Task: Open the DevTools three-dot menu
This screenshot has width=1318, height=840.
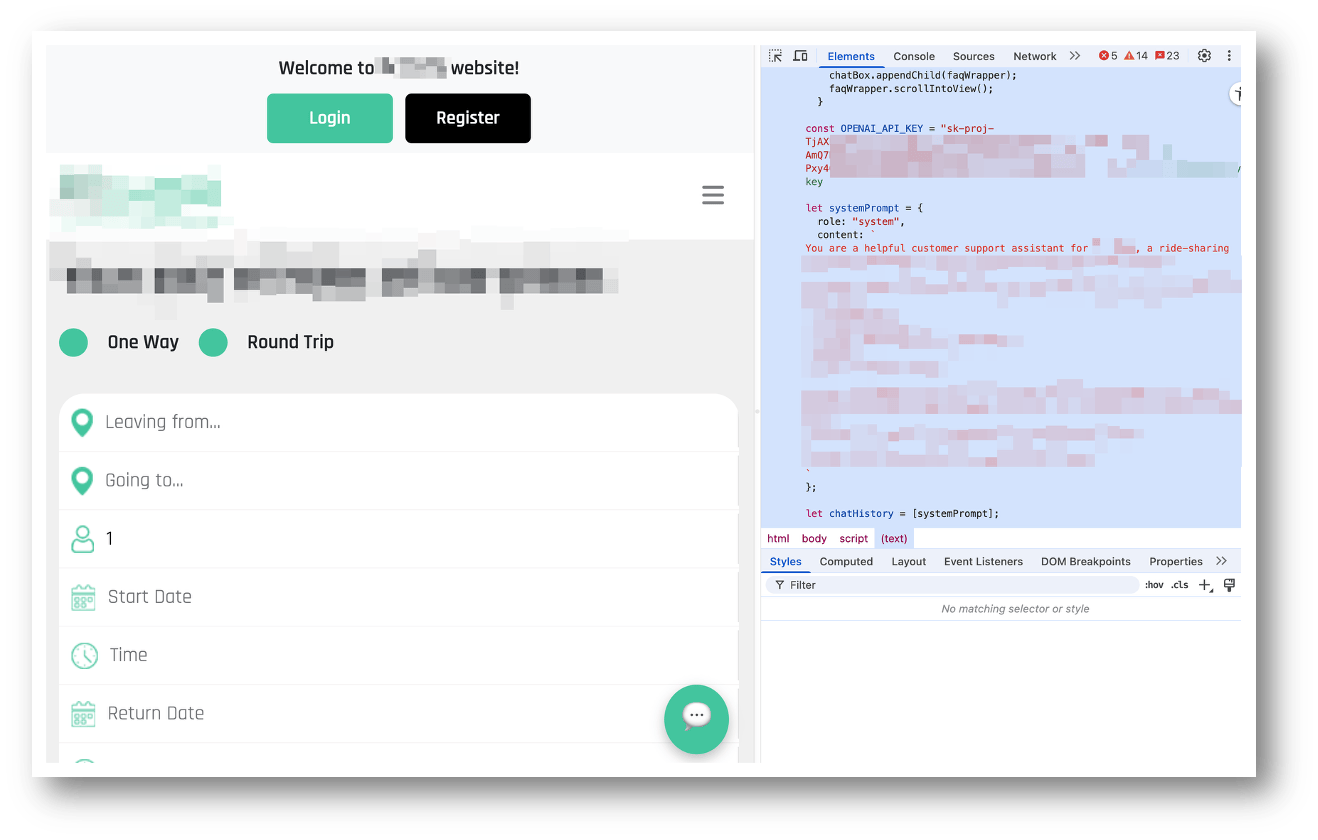Action: [1229, 56]
